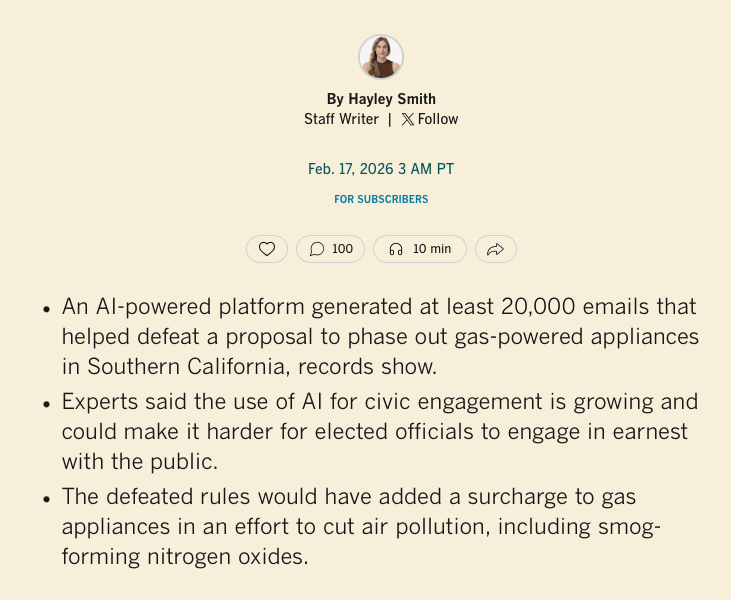
Task: Click the share arrow icon
Action: 495,249
